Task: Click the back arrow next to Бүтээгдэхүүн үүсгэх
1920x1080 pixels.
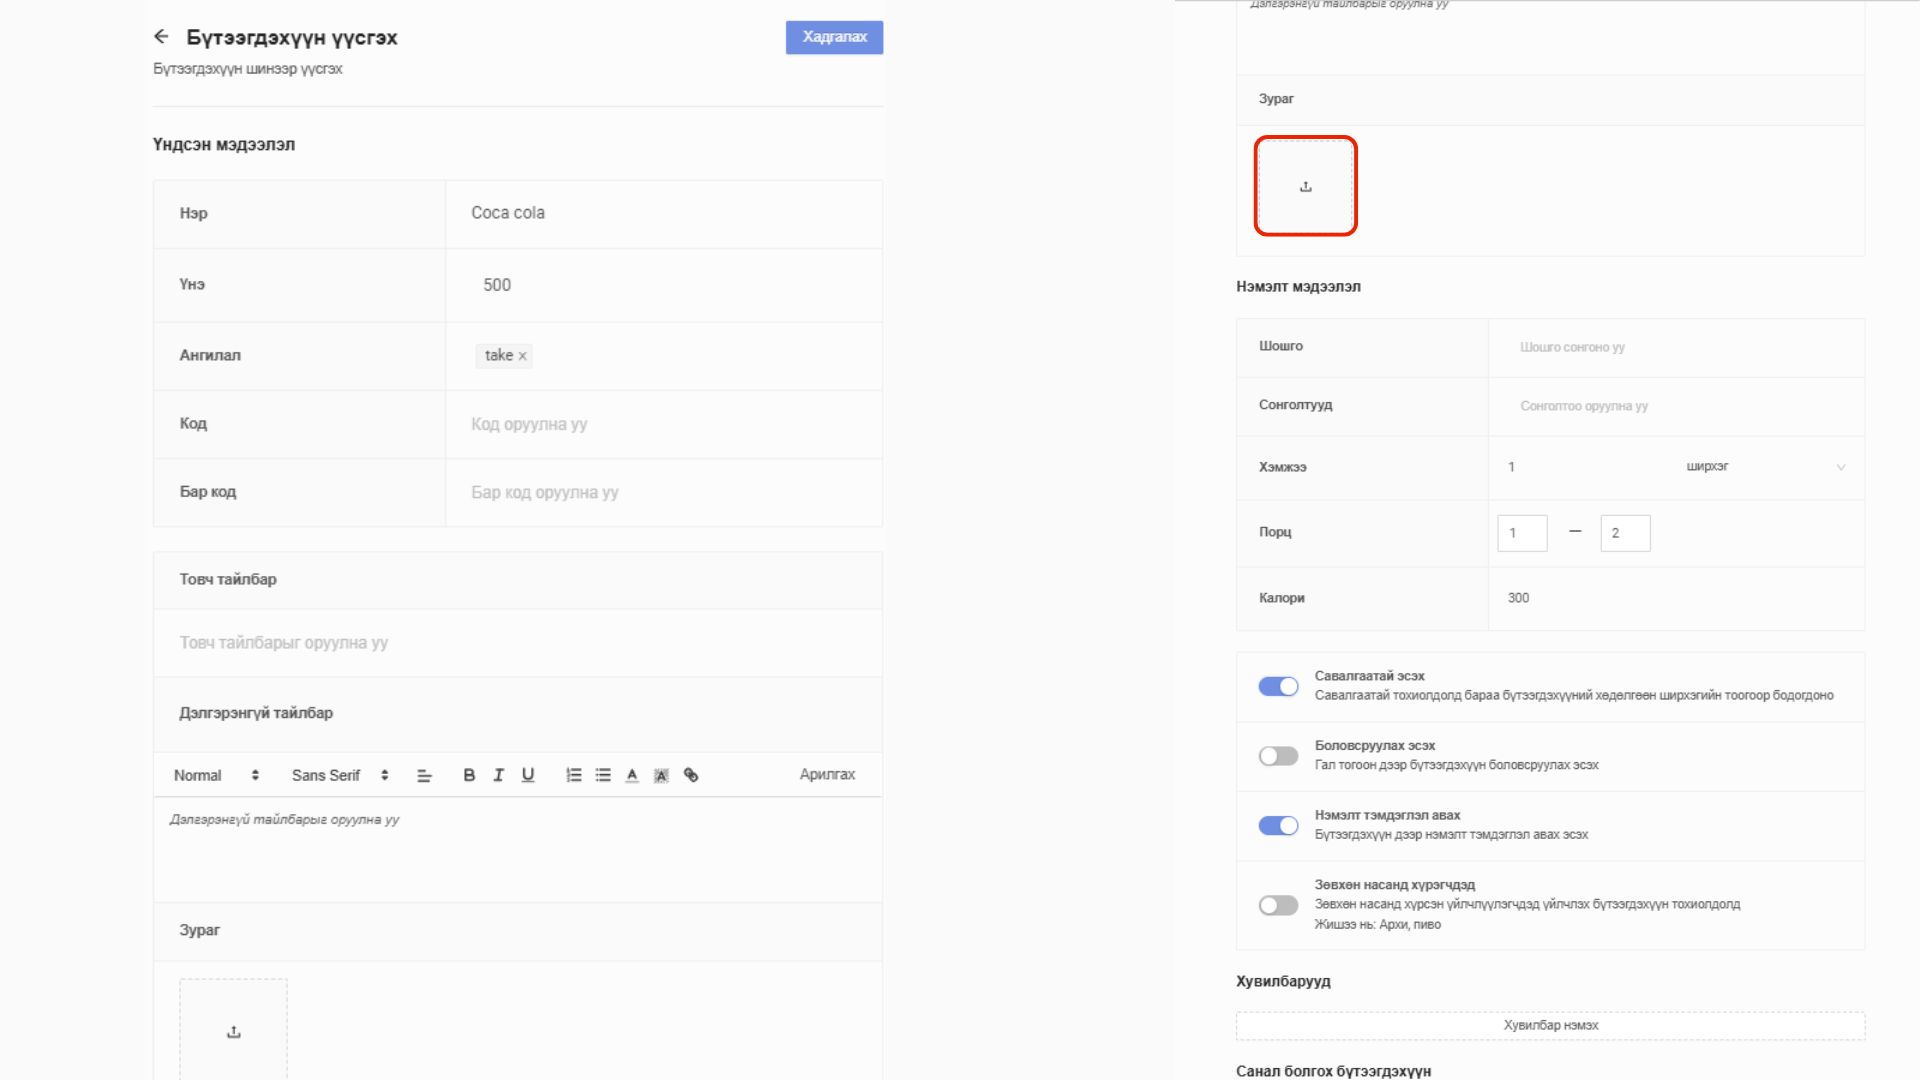Action: [x=161, y=37]
